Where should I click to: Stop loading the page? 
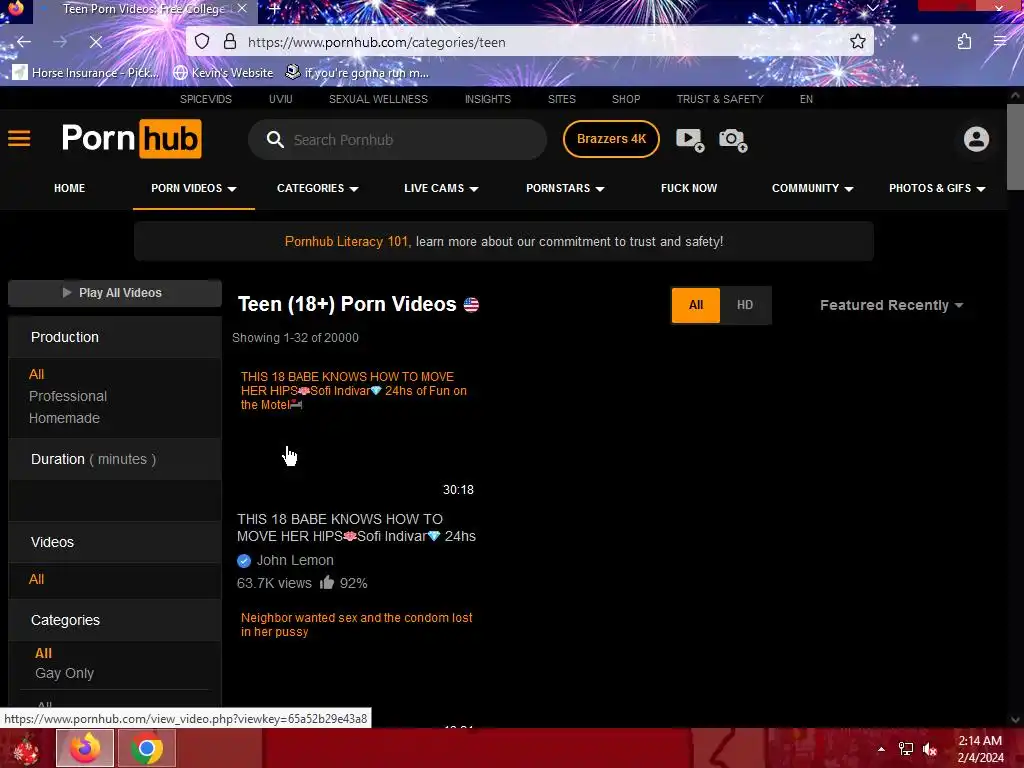point(95,42)
